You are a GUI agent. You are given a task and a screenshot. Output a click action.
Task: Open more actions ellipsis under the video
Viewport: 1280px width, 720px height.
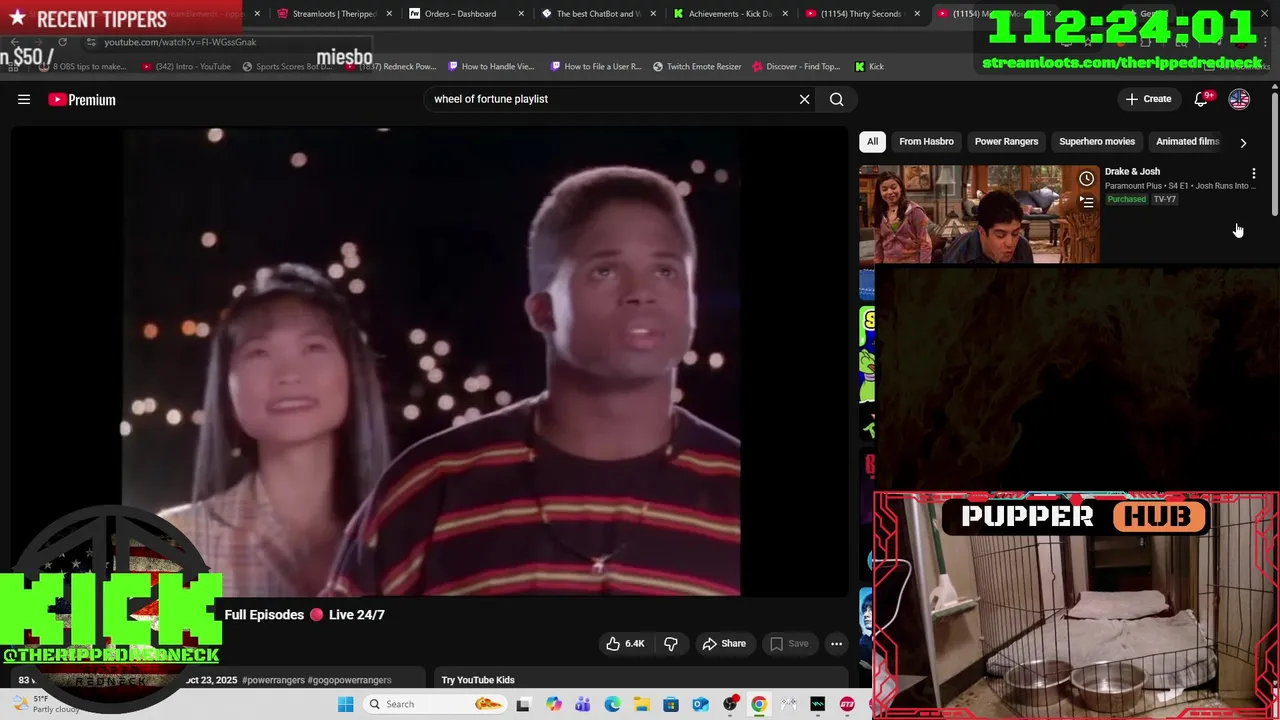click(837, 643)
